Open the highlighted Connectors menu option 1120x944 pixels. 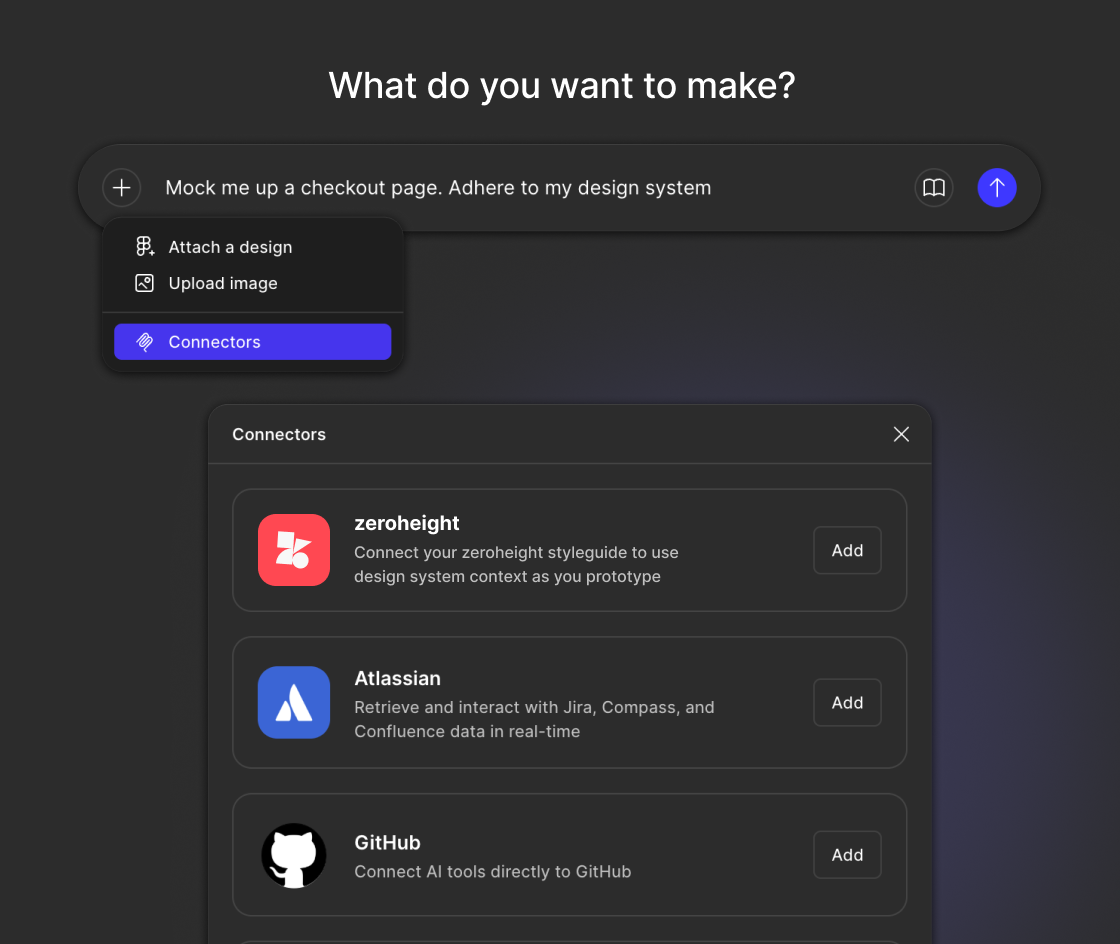coord(252,341)
